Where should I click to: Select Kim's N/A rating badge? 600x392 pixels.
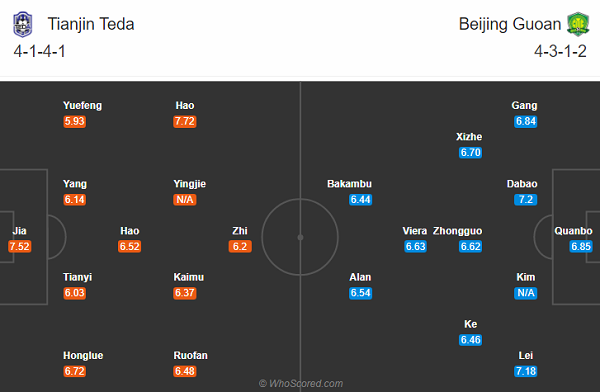coord(526,293)
